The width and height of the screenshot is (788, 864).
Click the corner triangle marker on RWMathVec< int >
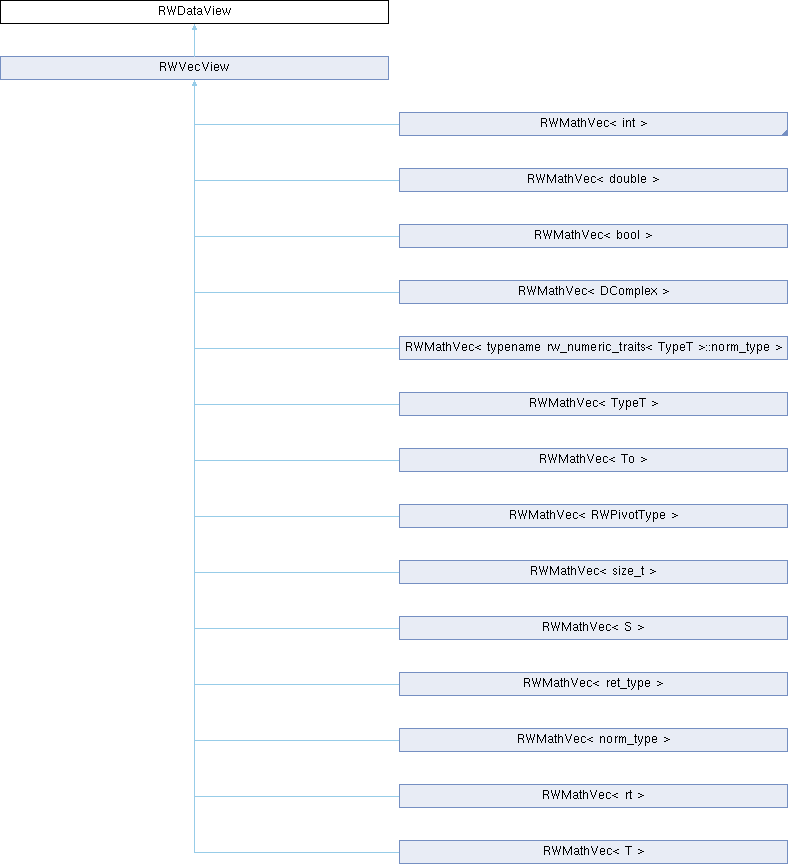point(782,130)
